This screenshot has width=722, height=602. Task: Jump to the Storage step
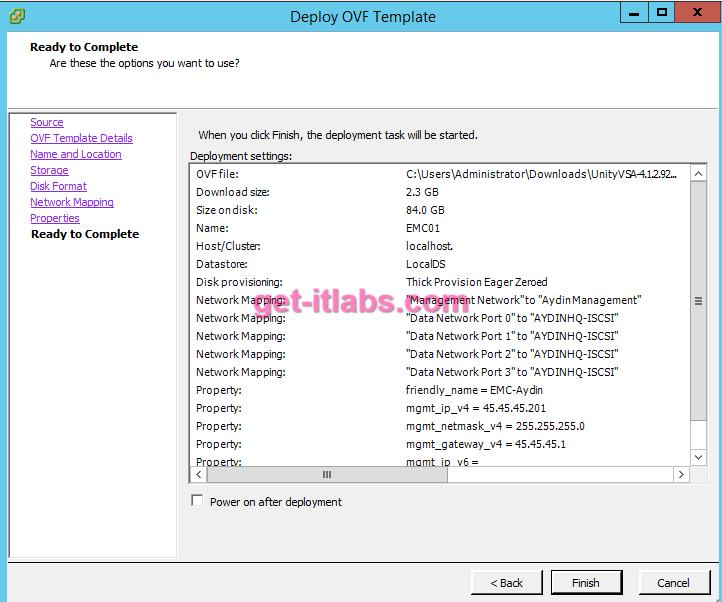point(49,170)
